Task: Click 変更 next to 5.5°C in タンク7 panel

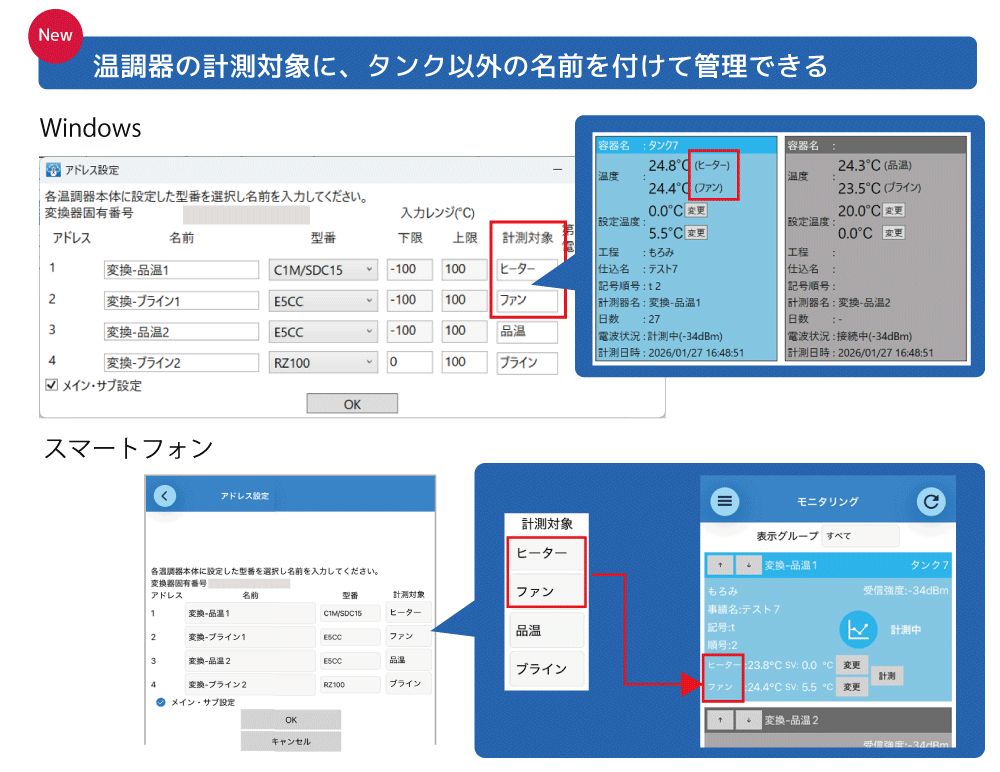Action: pos(696,232)
